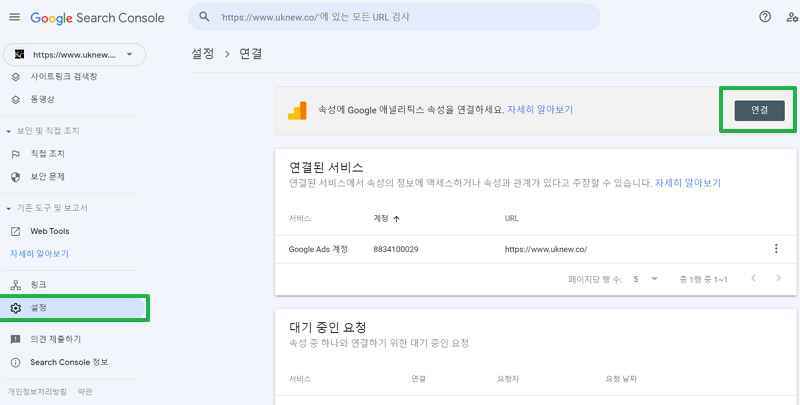Viewport: 800px width, 405px height.
Task: Click the external link icon for Web Tools
Action: click(16, 231)
